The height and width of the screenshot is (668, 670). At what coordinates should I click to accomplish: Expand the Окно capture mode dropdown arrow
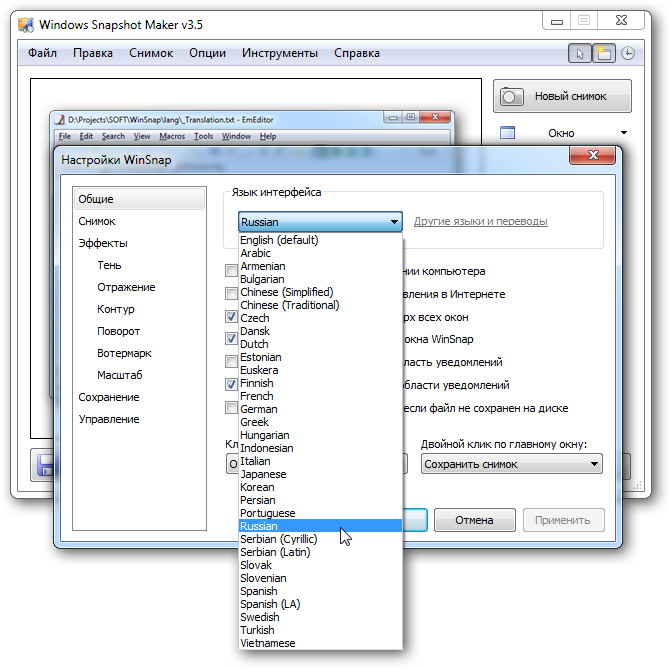tap(624, 132)
